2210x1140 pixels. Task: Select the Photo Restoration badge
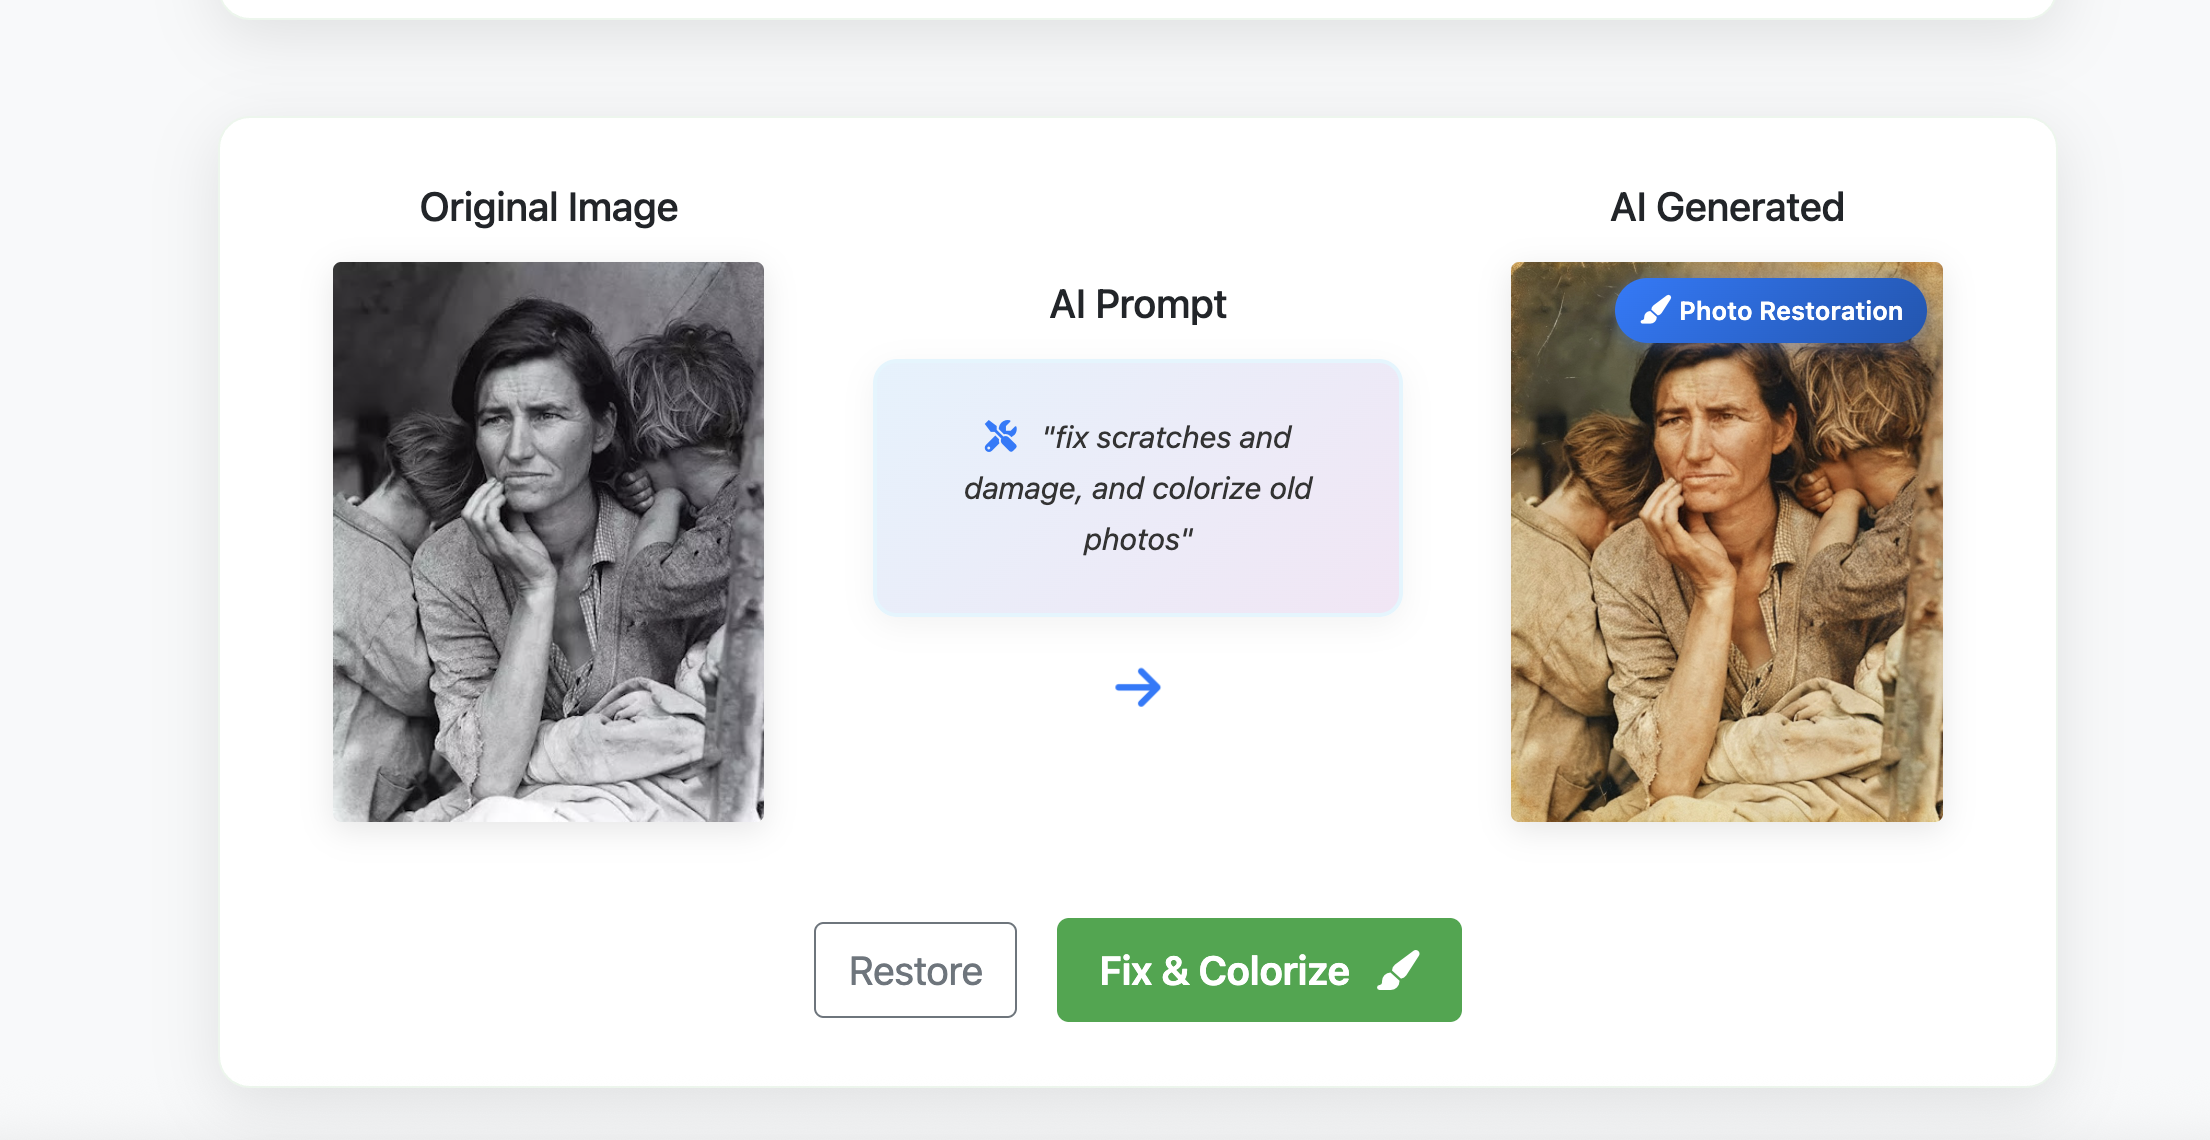(1771, 310)
